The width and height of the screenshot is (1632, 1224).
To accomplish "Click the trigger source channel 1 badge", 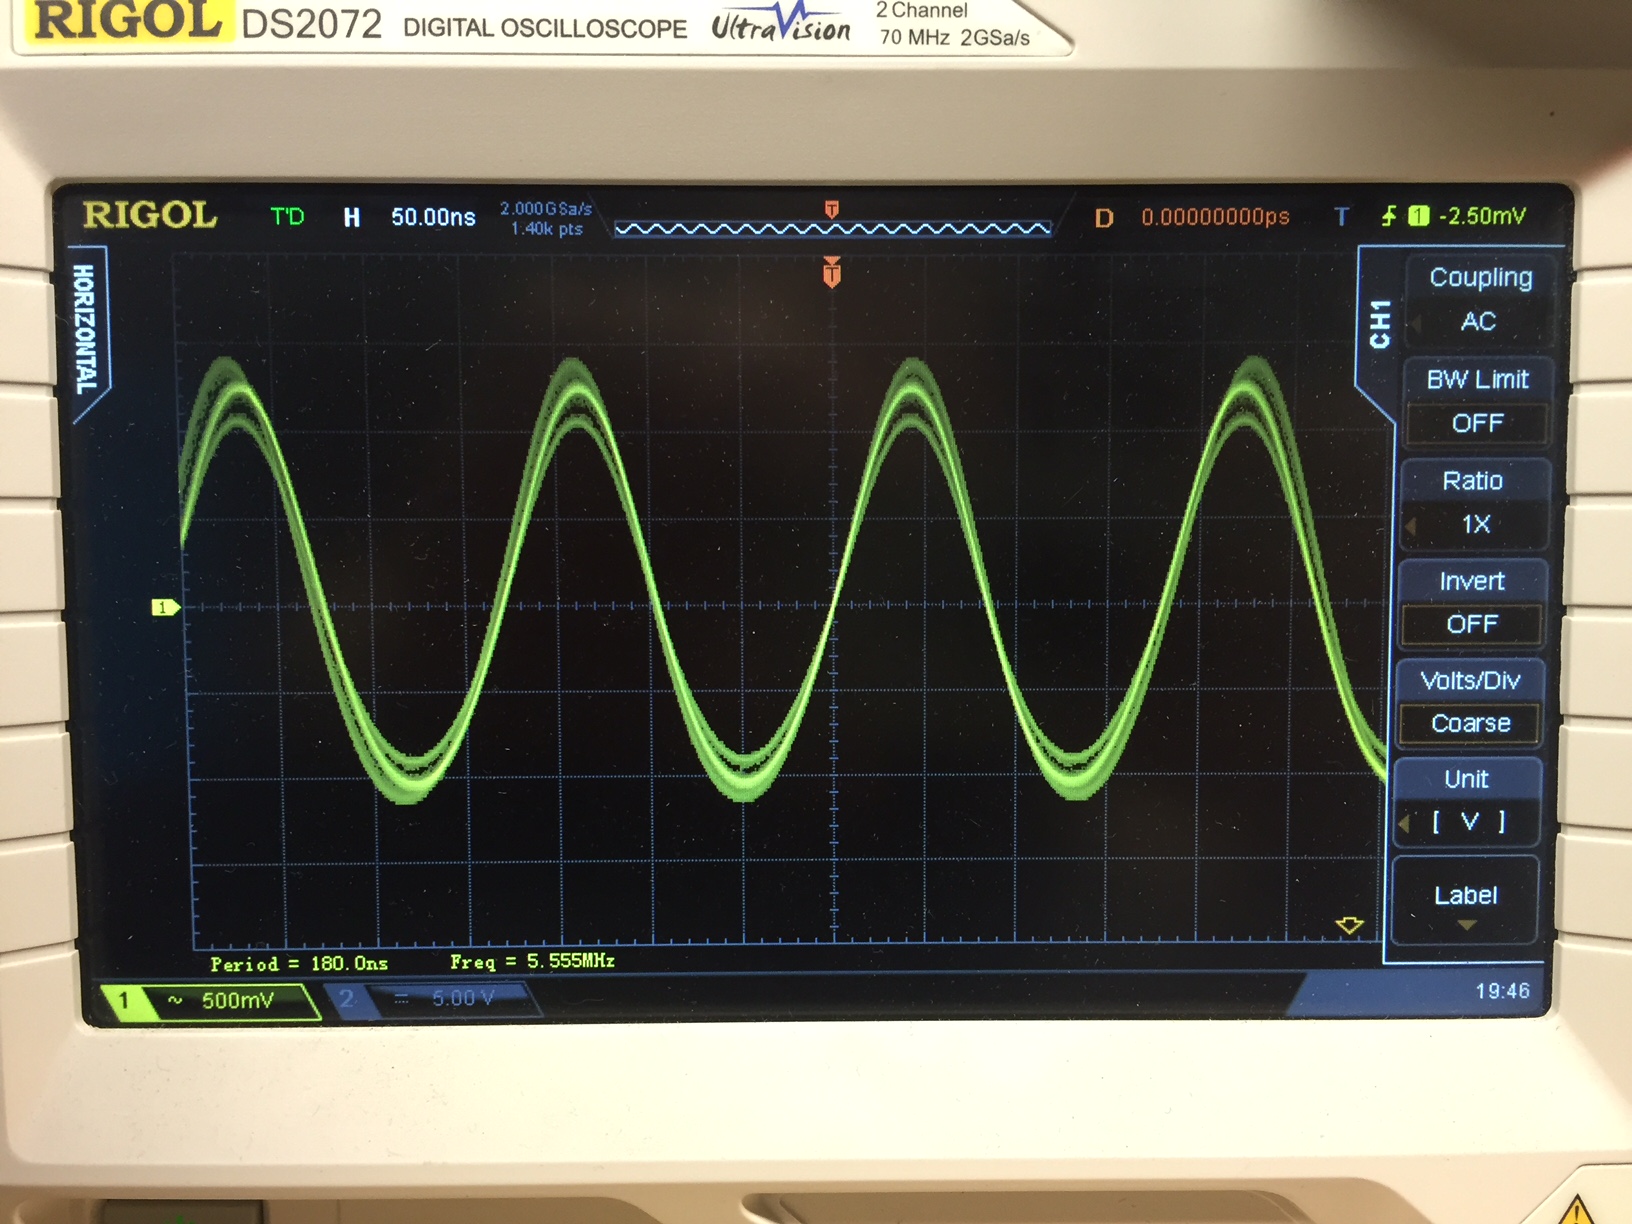I will coord(1418,216).
